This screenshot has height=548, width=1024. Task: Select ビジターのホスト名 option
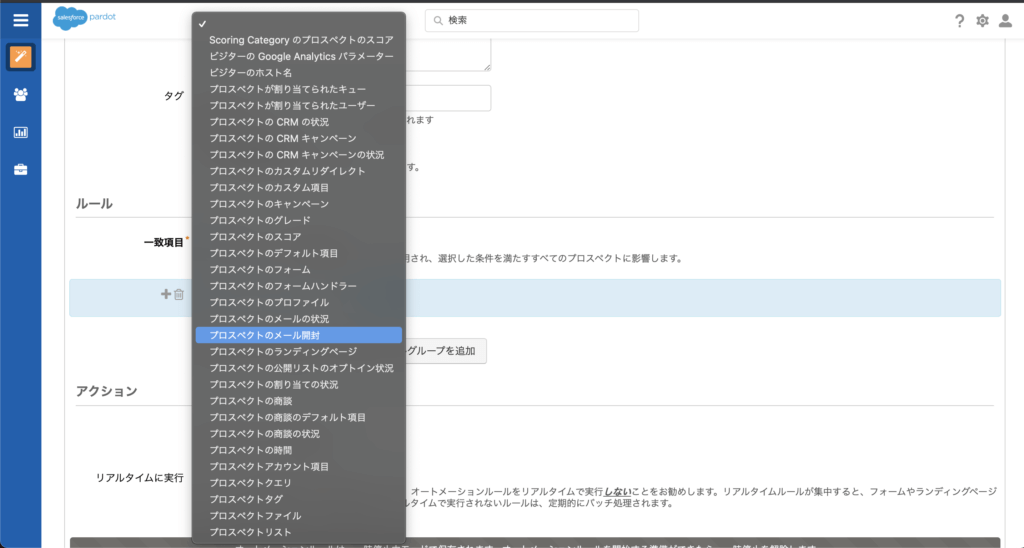(298, 73)
